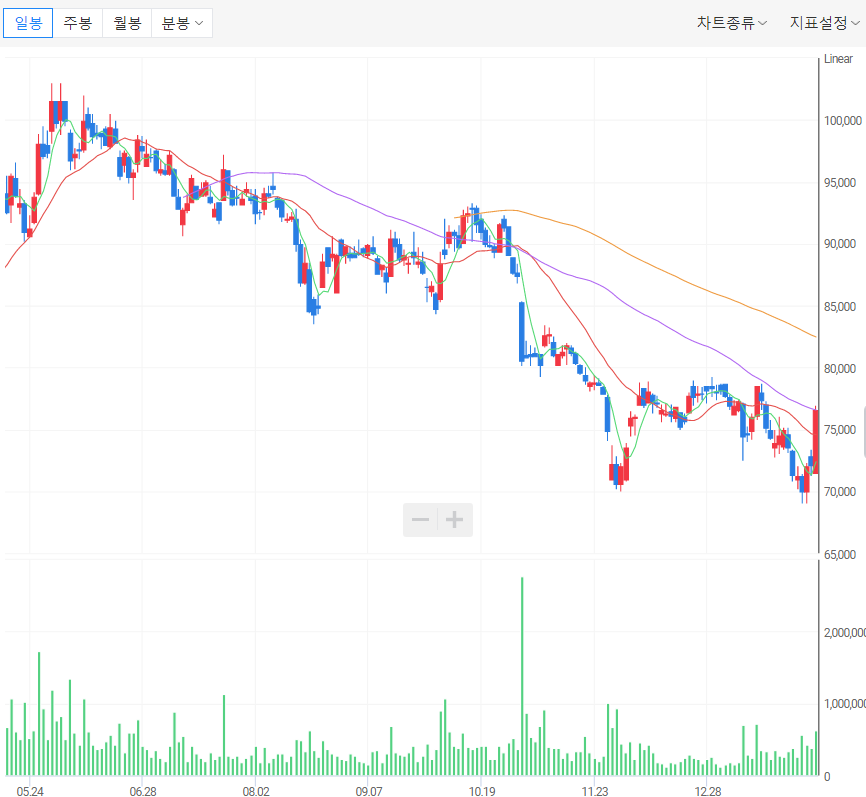Click the 100,000 price axis label
This screenshot has width=866, height=797.
842,120
